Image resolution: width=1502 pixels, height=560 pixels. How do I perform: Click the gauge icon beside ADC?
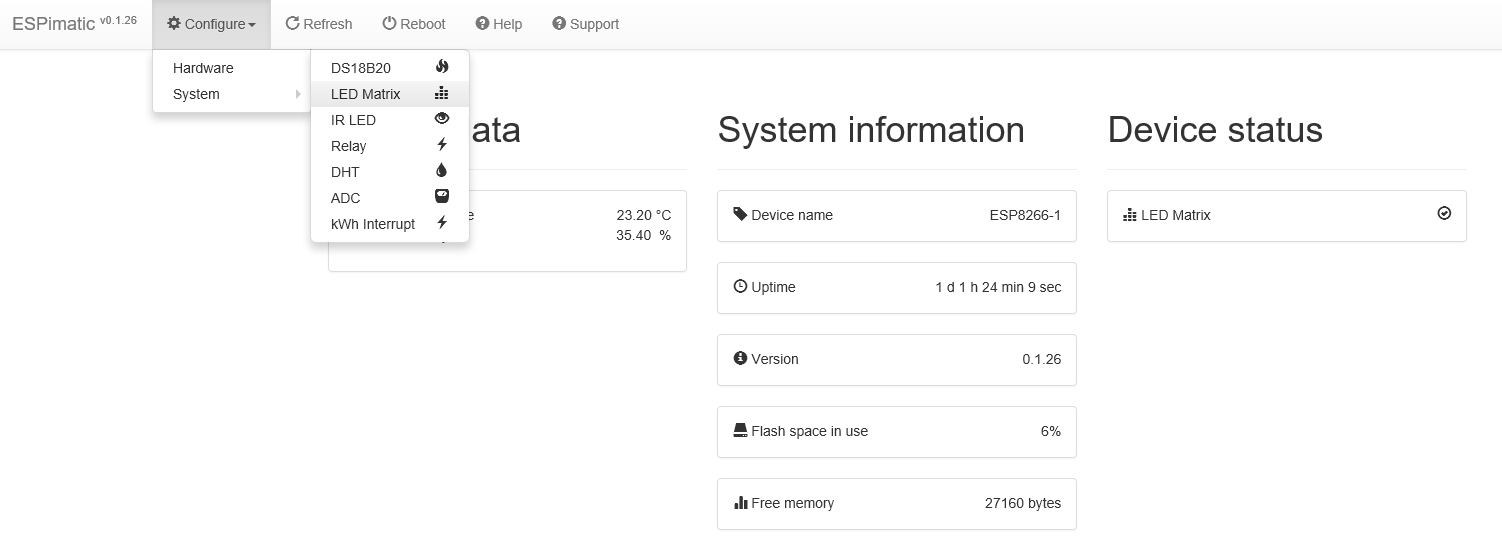click(x=442, y=197)
